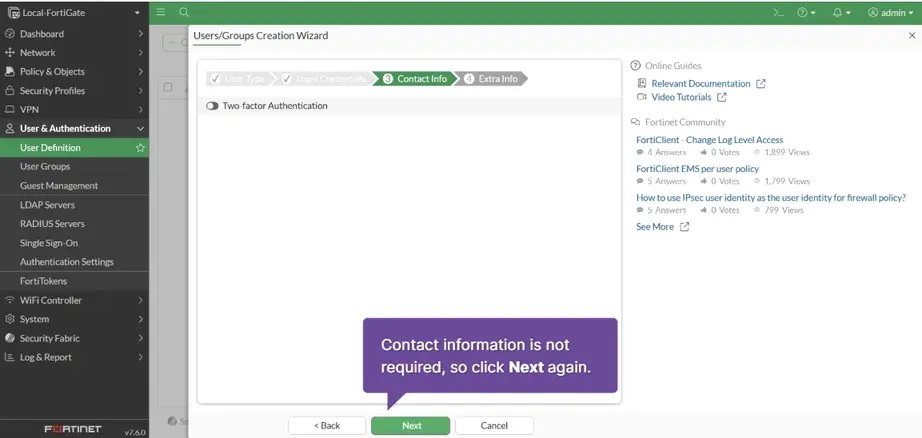
Task: Expand the Policy & Objects chevron
Action: (x=141, y=72)
